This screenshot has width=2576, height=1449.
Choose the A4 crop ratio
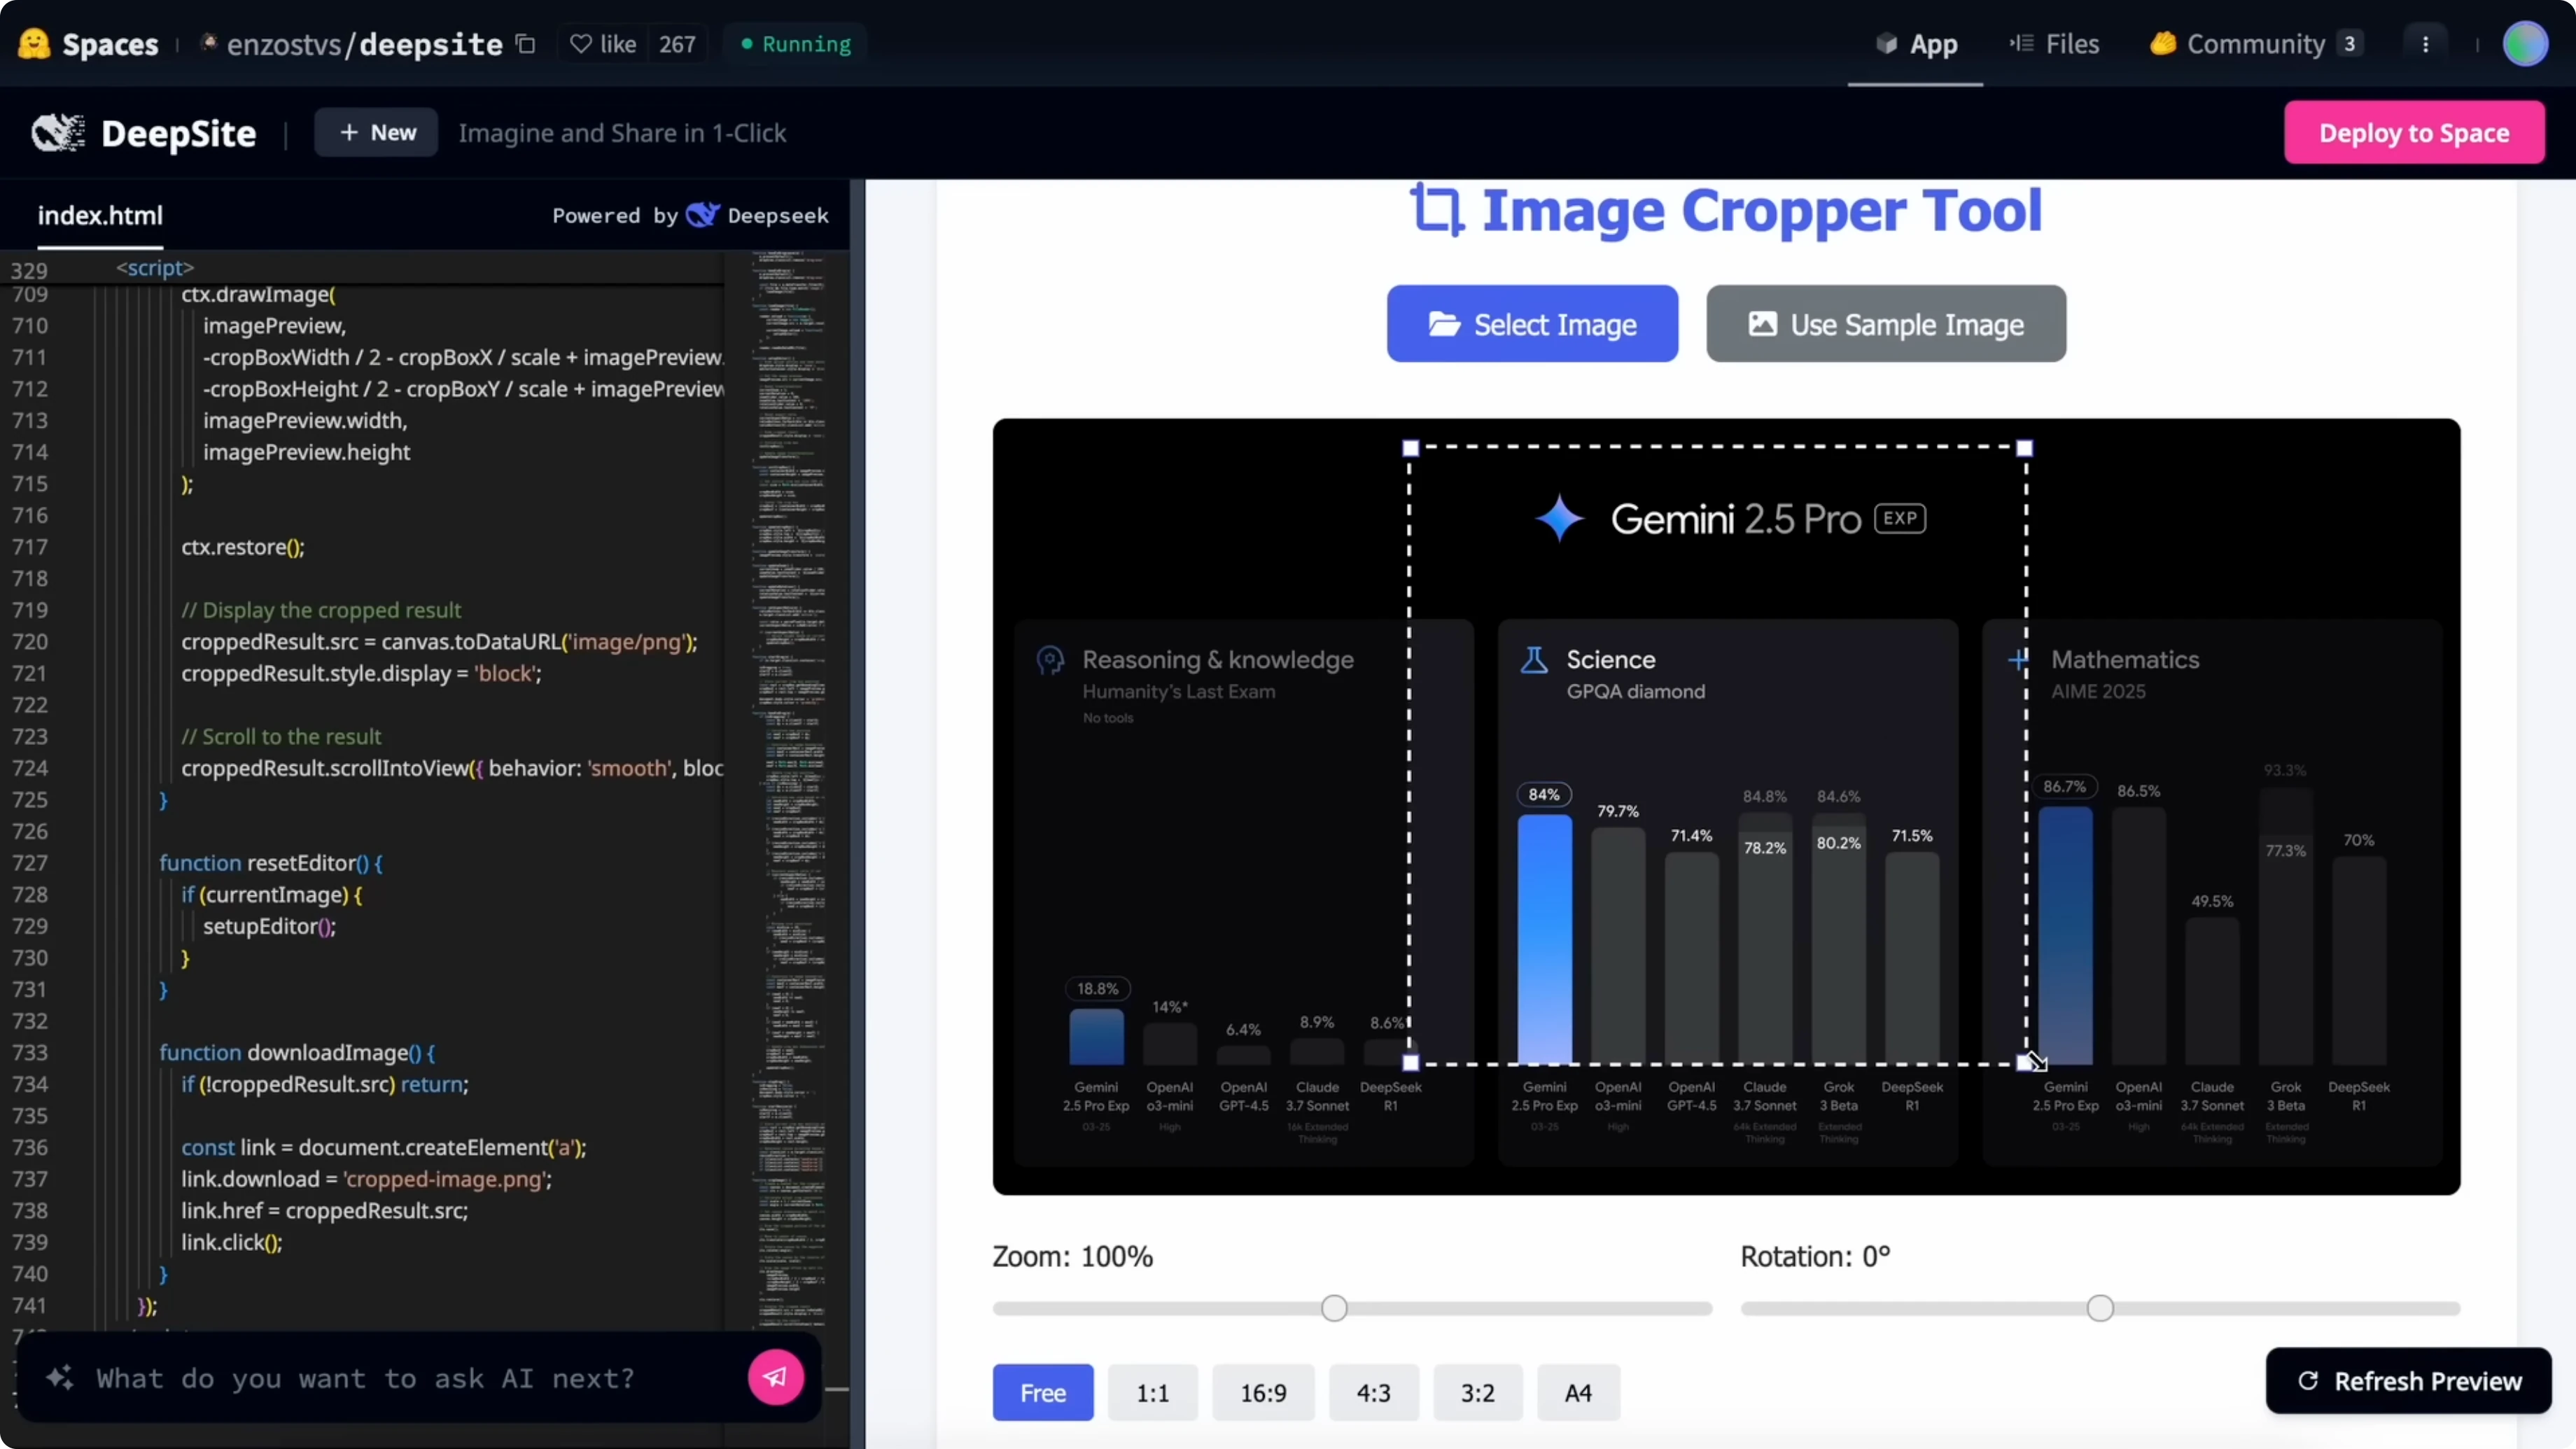click(x=1577, y=1392)
